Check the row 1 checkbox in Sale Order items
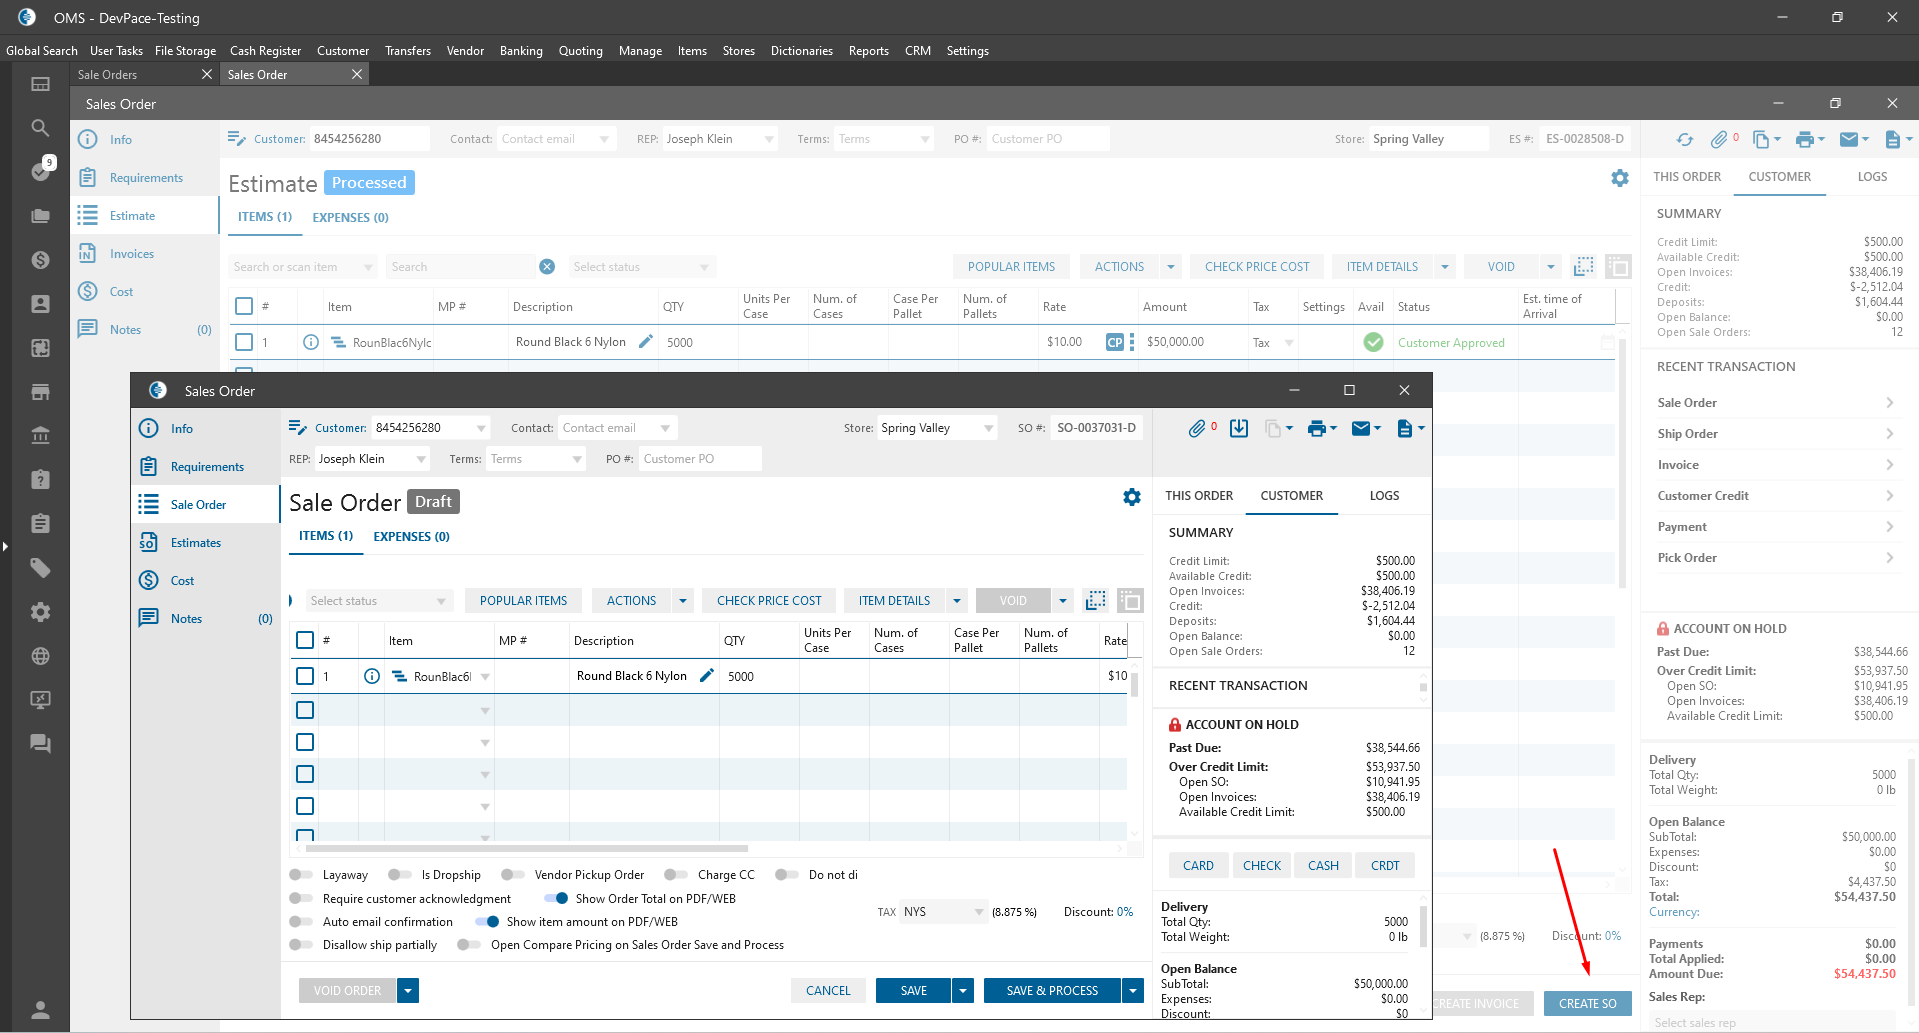The width and height of the screenshot is (1919, 1033). tap(305, 676)
